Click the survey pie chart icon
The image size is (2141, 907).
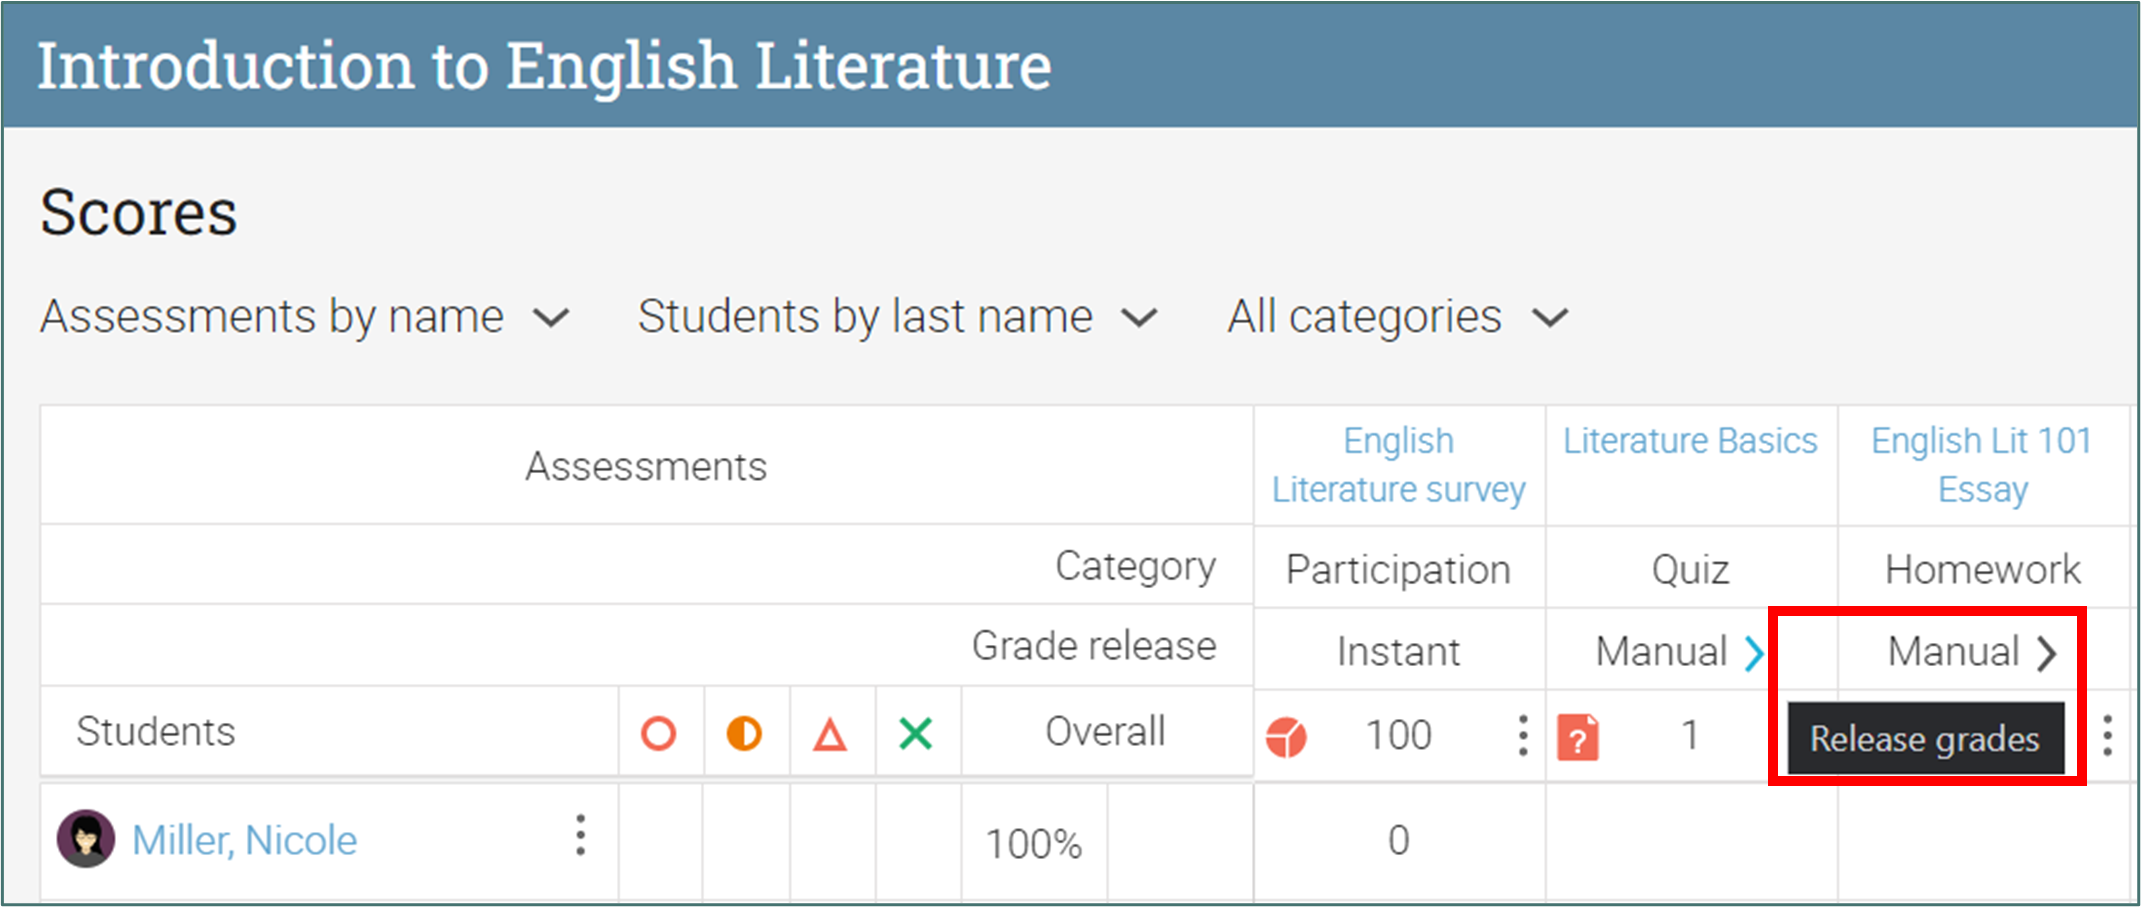tap(1286, 737)
